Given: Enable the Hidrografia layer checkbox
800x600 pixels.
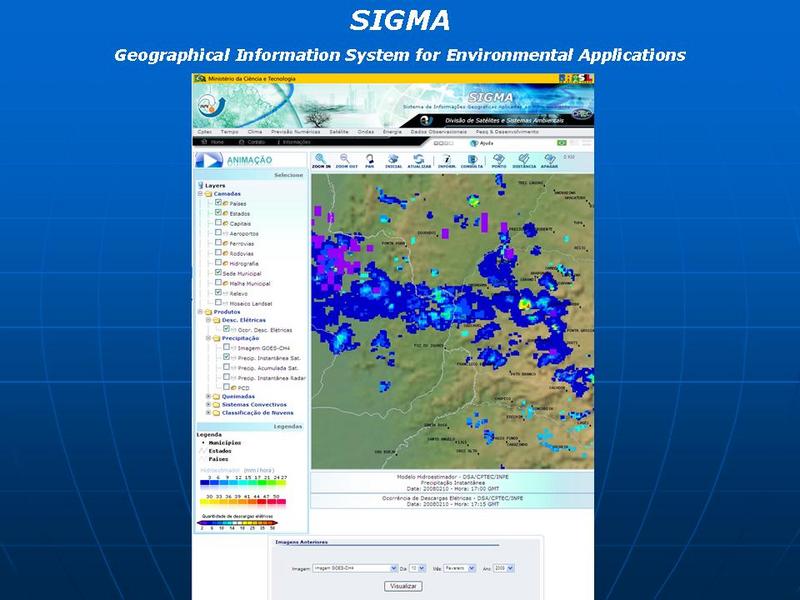Looking at the screenshot, I should click(218, 262).
